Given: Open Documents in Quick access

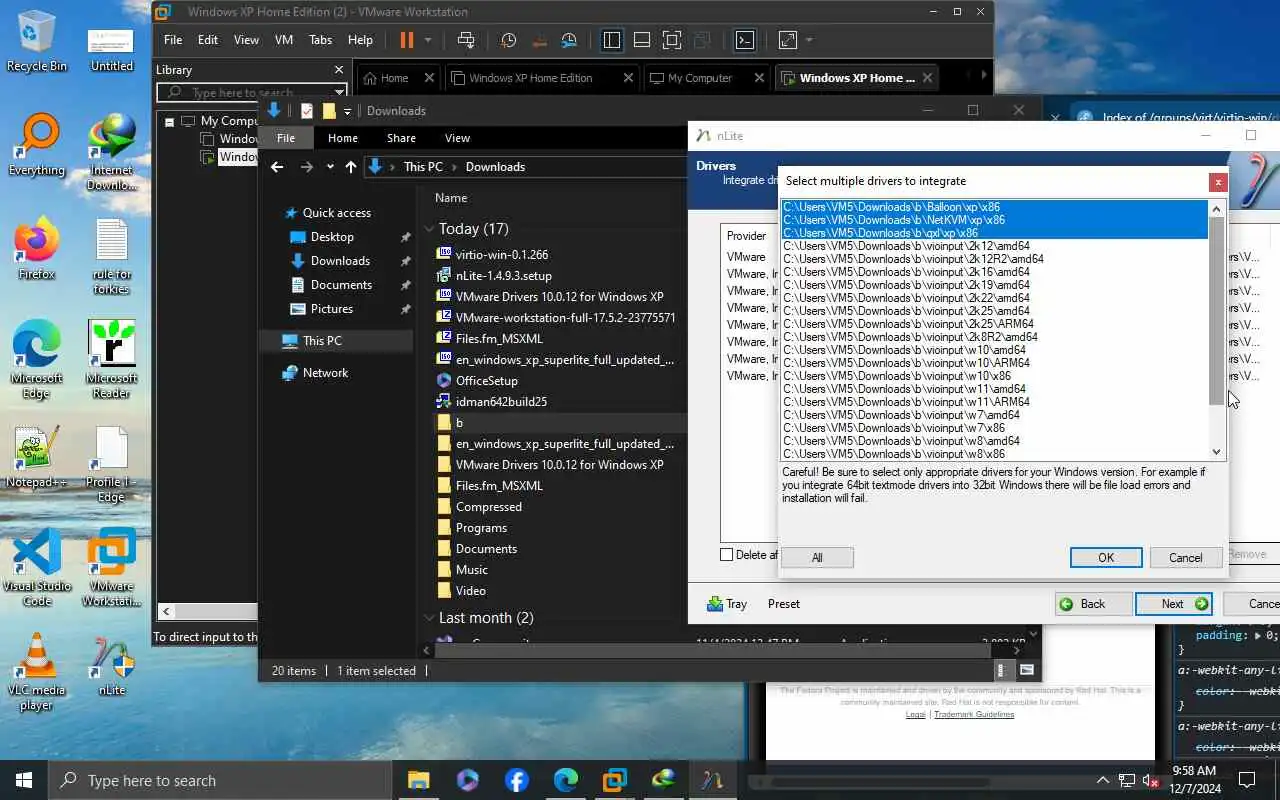Looking at the screenshot, I should coord(341,285).
